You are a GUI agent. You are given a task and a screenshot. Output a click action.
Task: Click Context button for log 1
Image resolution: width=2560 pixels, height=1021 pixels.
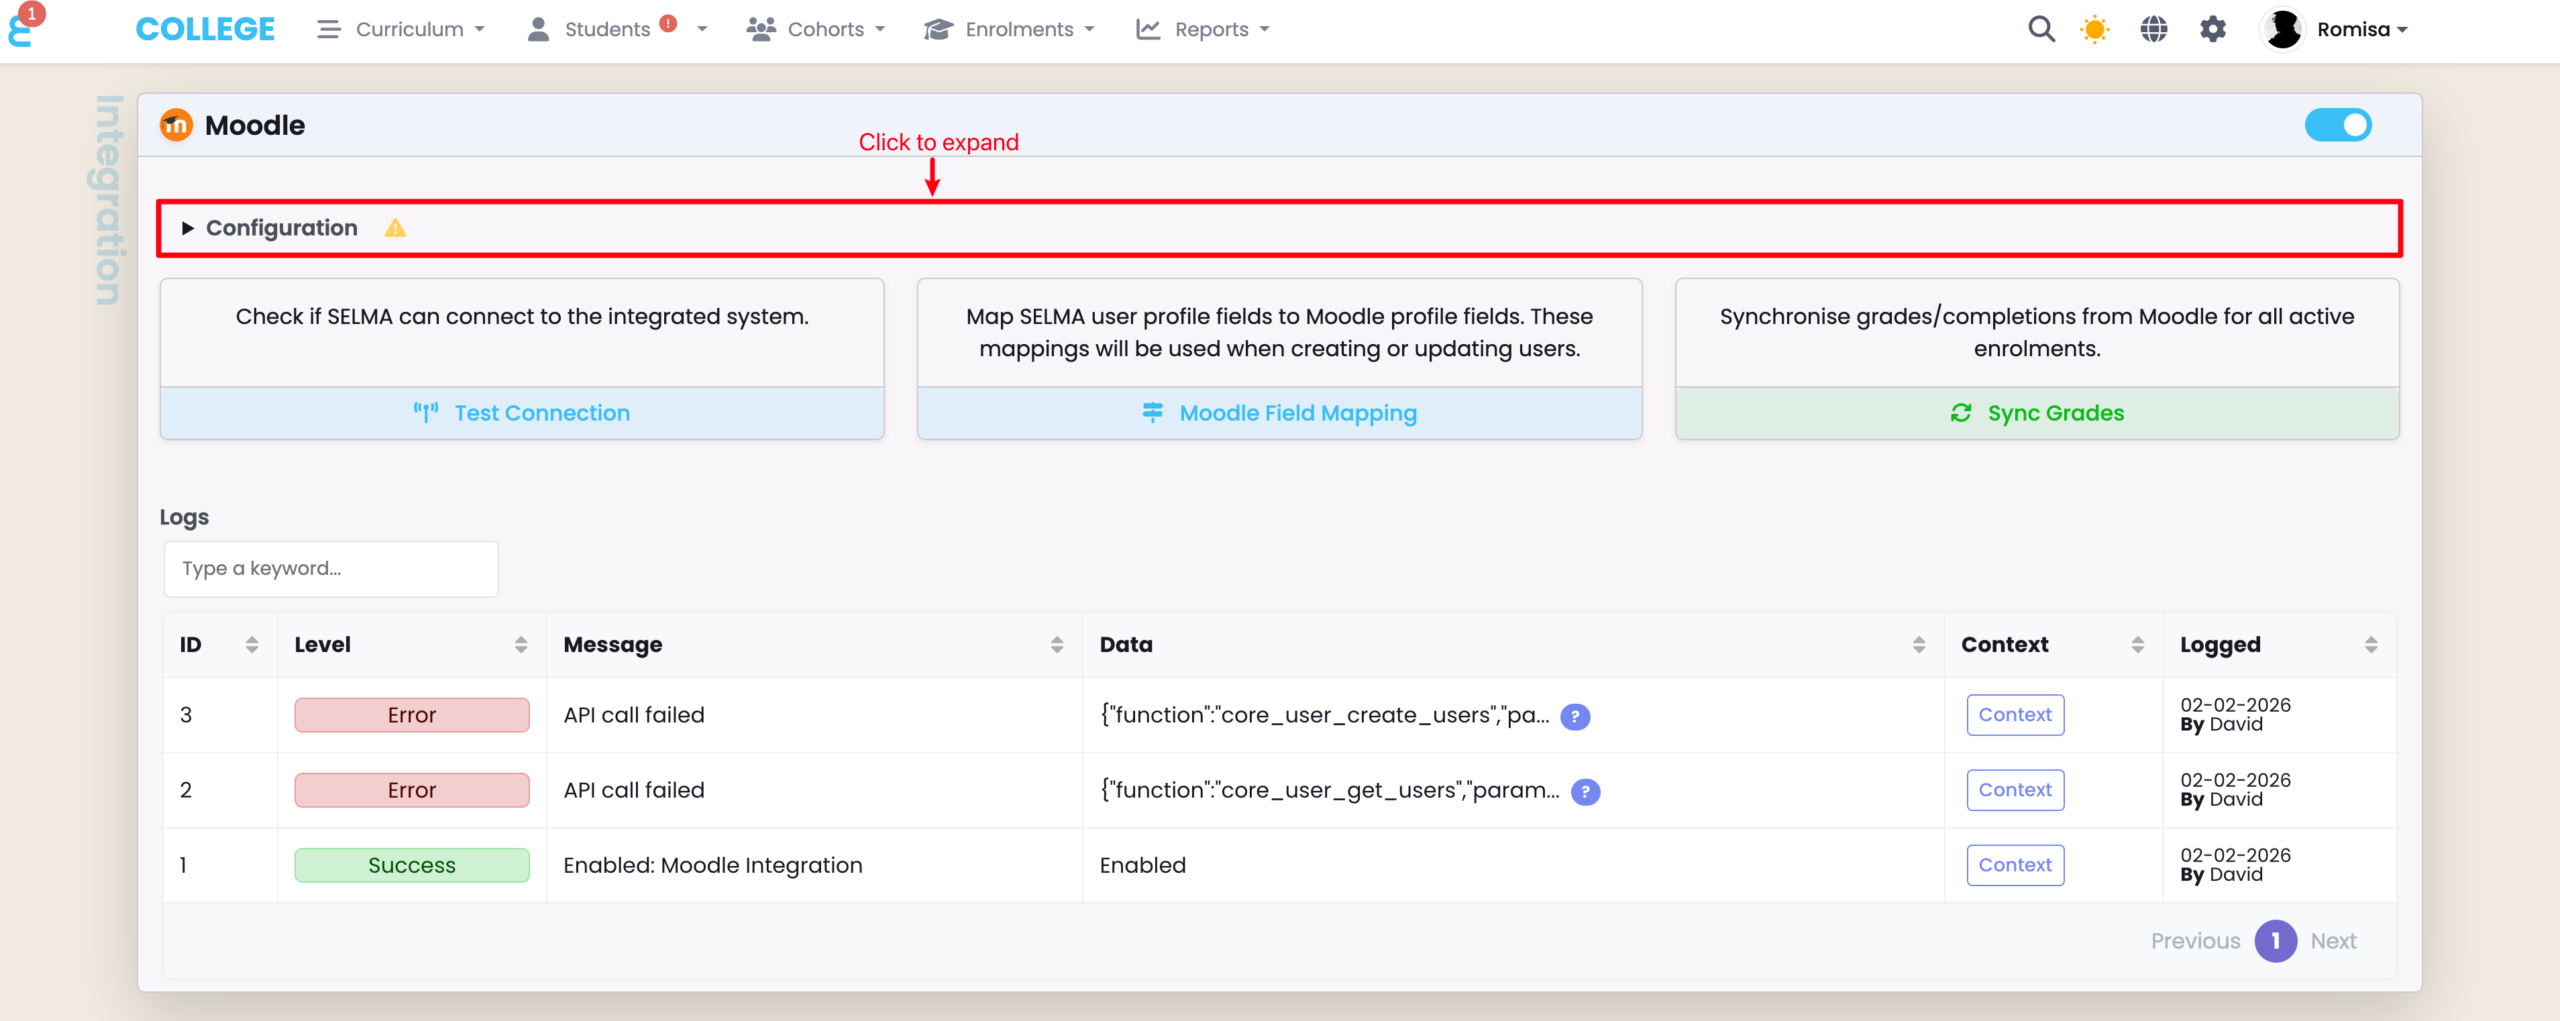pos(2014,865)
